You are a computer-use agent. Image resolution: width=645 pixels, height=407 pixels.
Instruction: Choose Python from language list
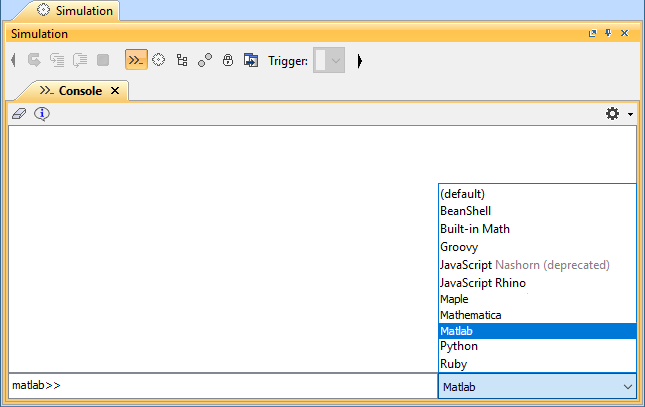pos(537,347)
